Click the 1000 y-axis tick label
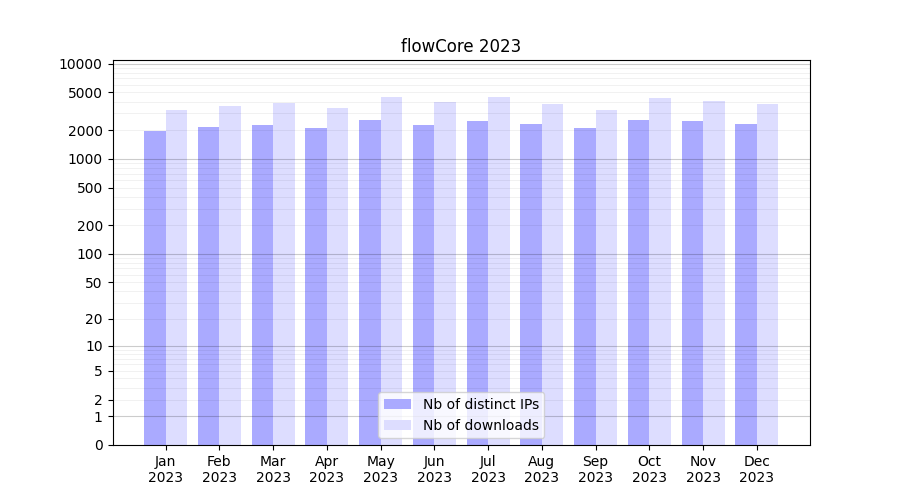Screen dimensions: 900x500 tap(84, 159)
